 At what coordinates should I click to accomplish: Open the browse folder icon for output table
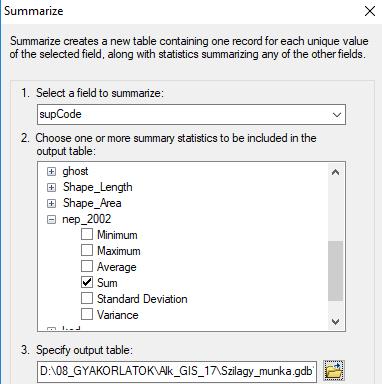pos(334,371)
